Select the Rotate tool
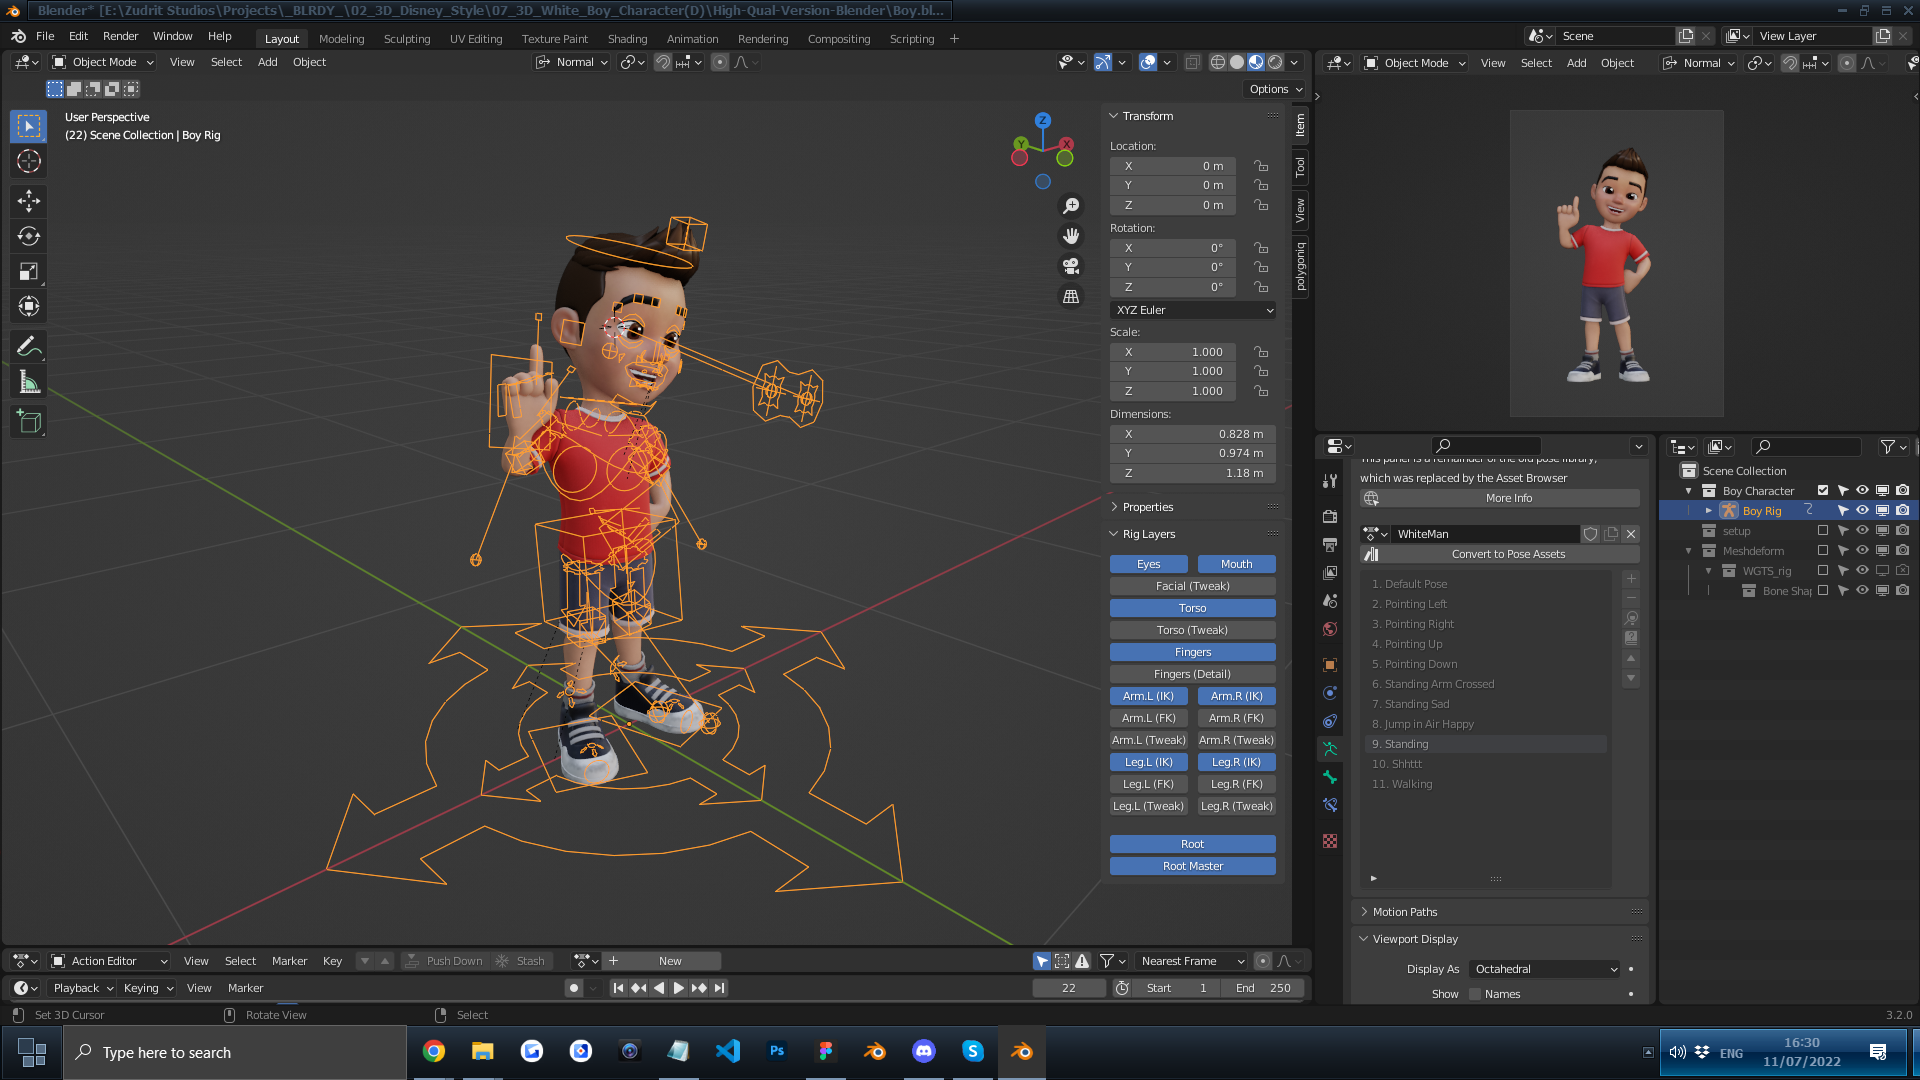Image resolution: width=1920 pixels, height=1080 pixels. pos(28,236)
